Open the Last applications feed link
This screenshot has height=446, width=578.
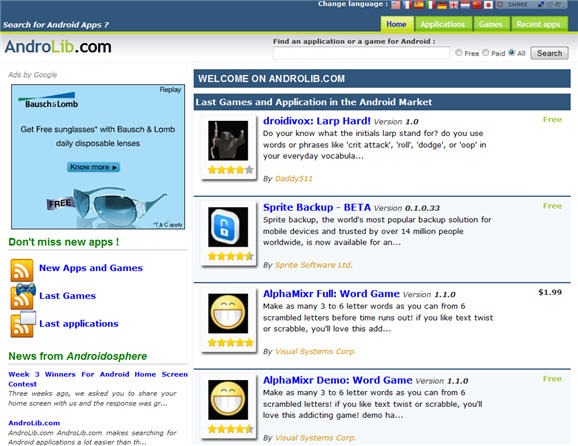point(79,324)
